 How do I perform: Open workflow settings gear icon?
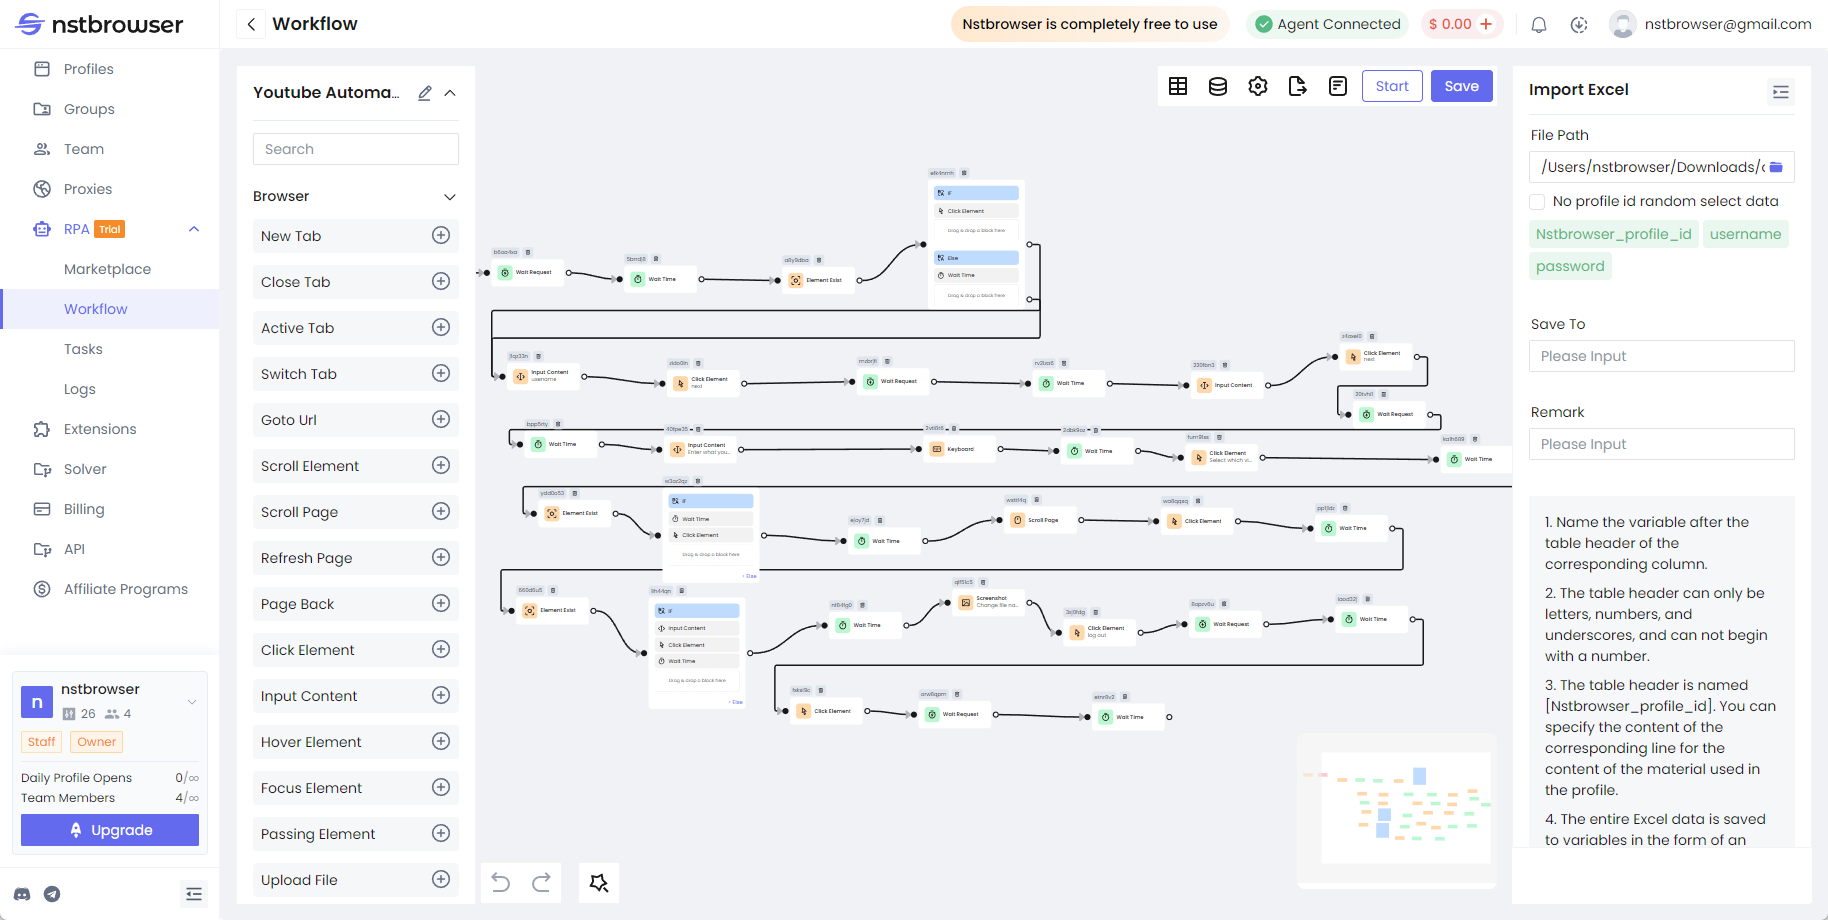click(x=1258, y=86)
